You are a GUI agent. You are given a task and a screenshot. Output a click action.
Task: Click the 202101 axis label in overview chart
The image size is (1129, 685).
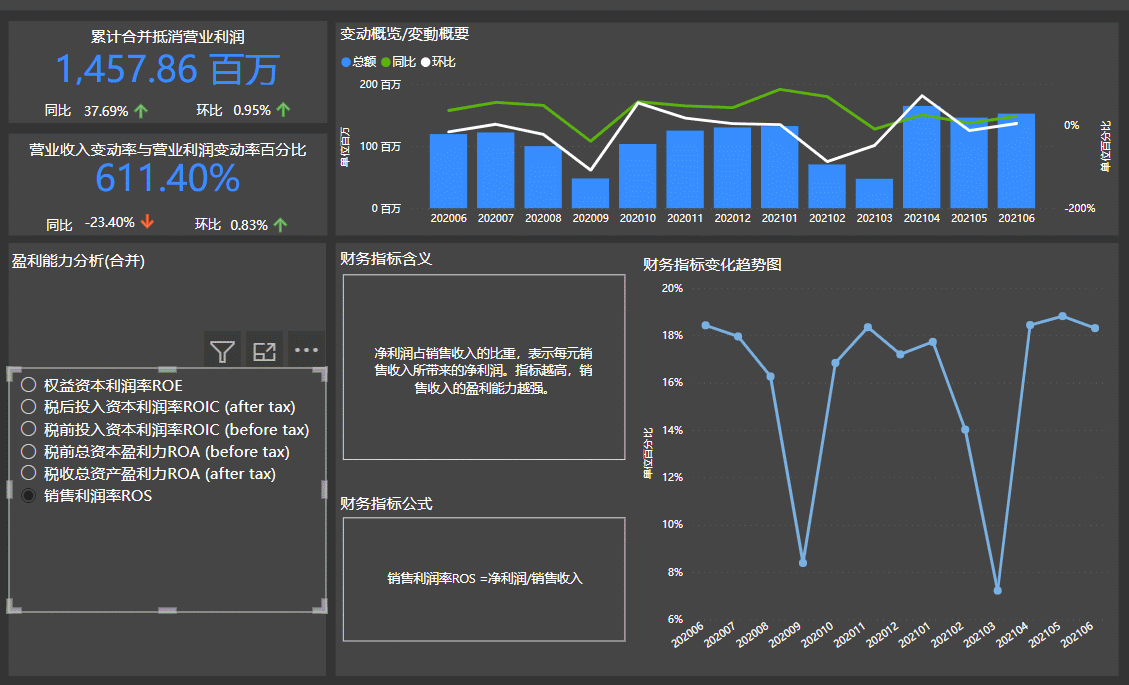[780, 218]
